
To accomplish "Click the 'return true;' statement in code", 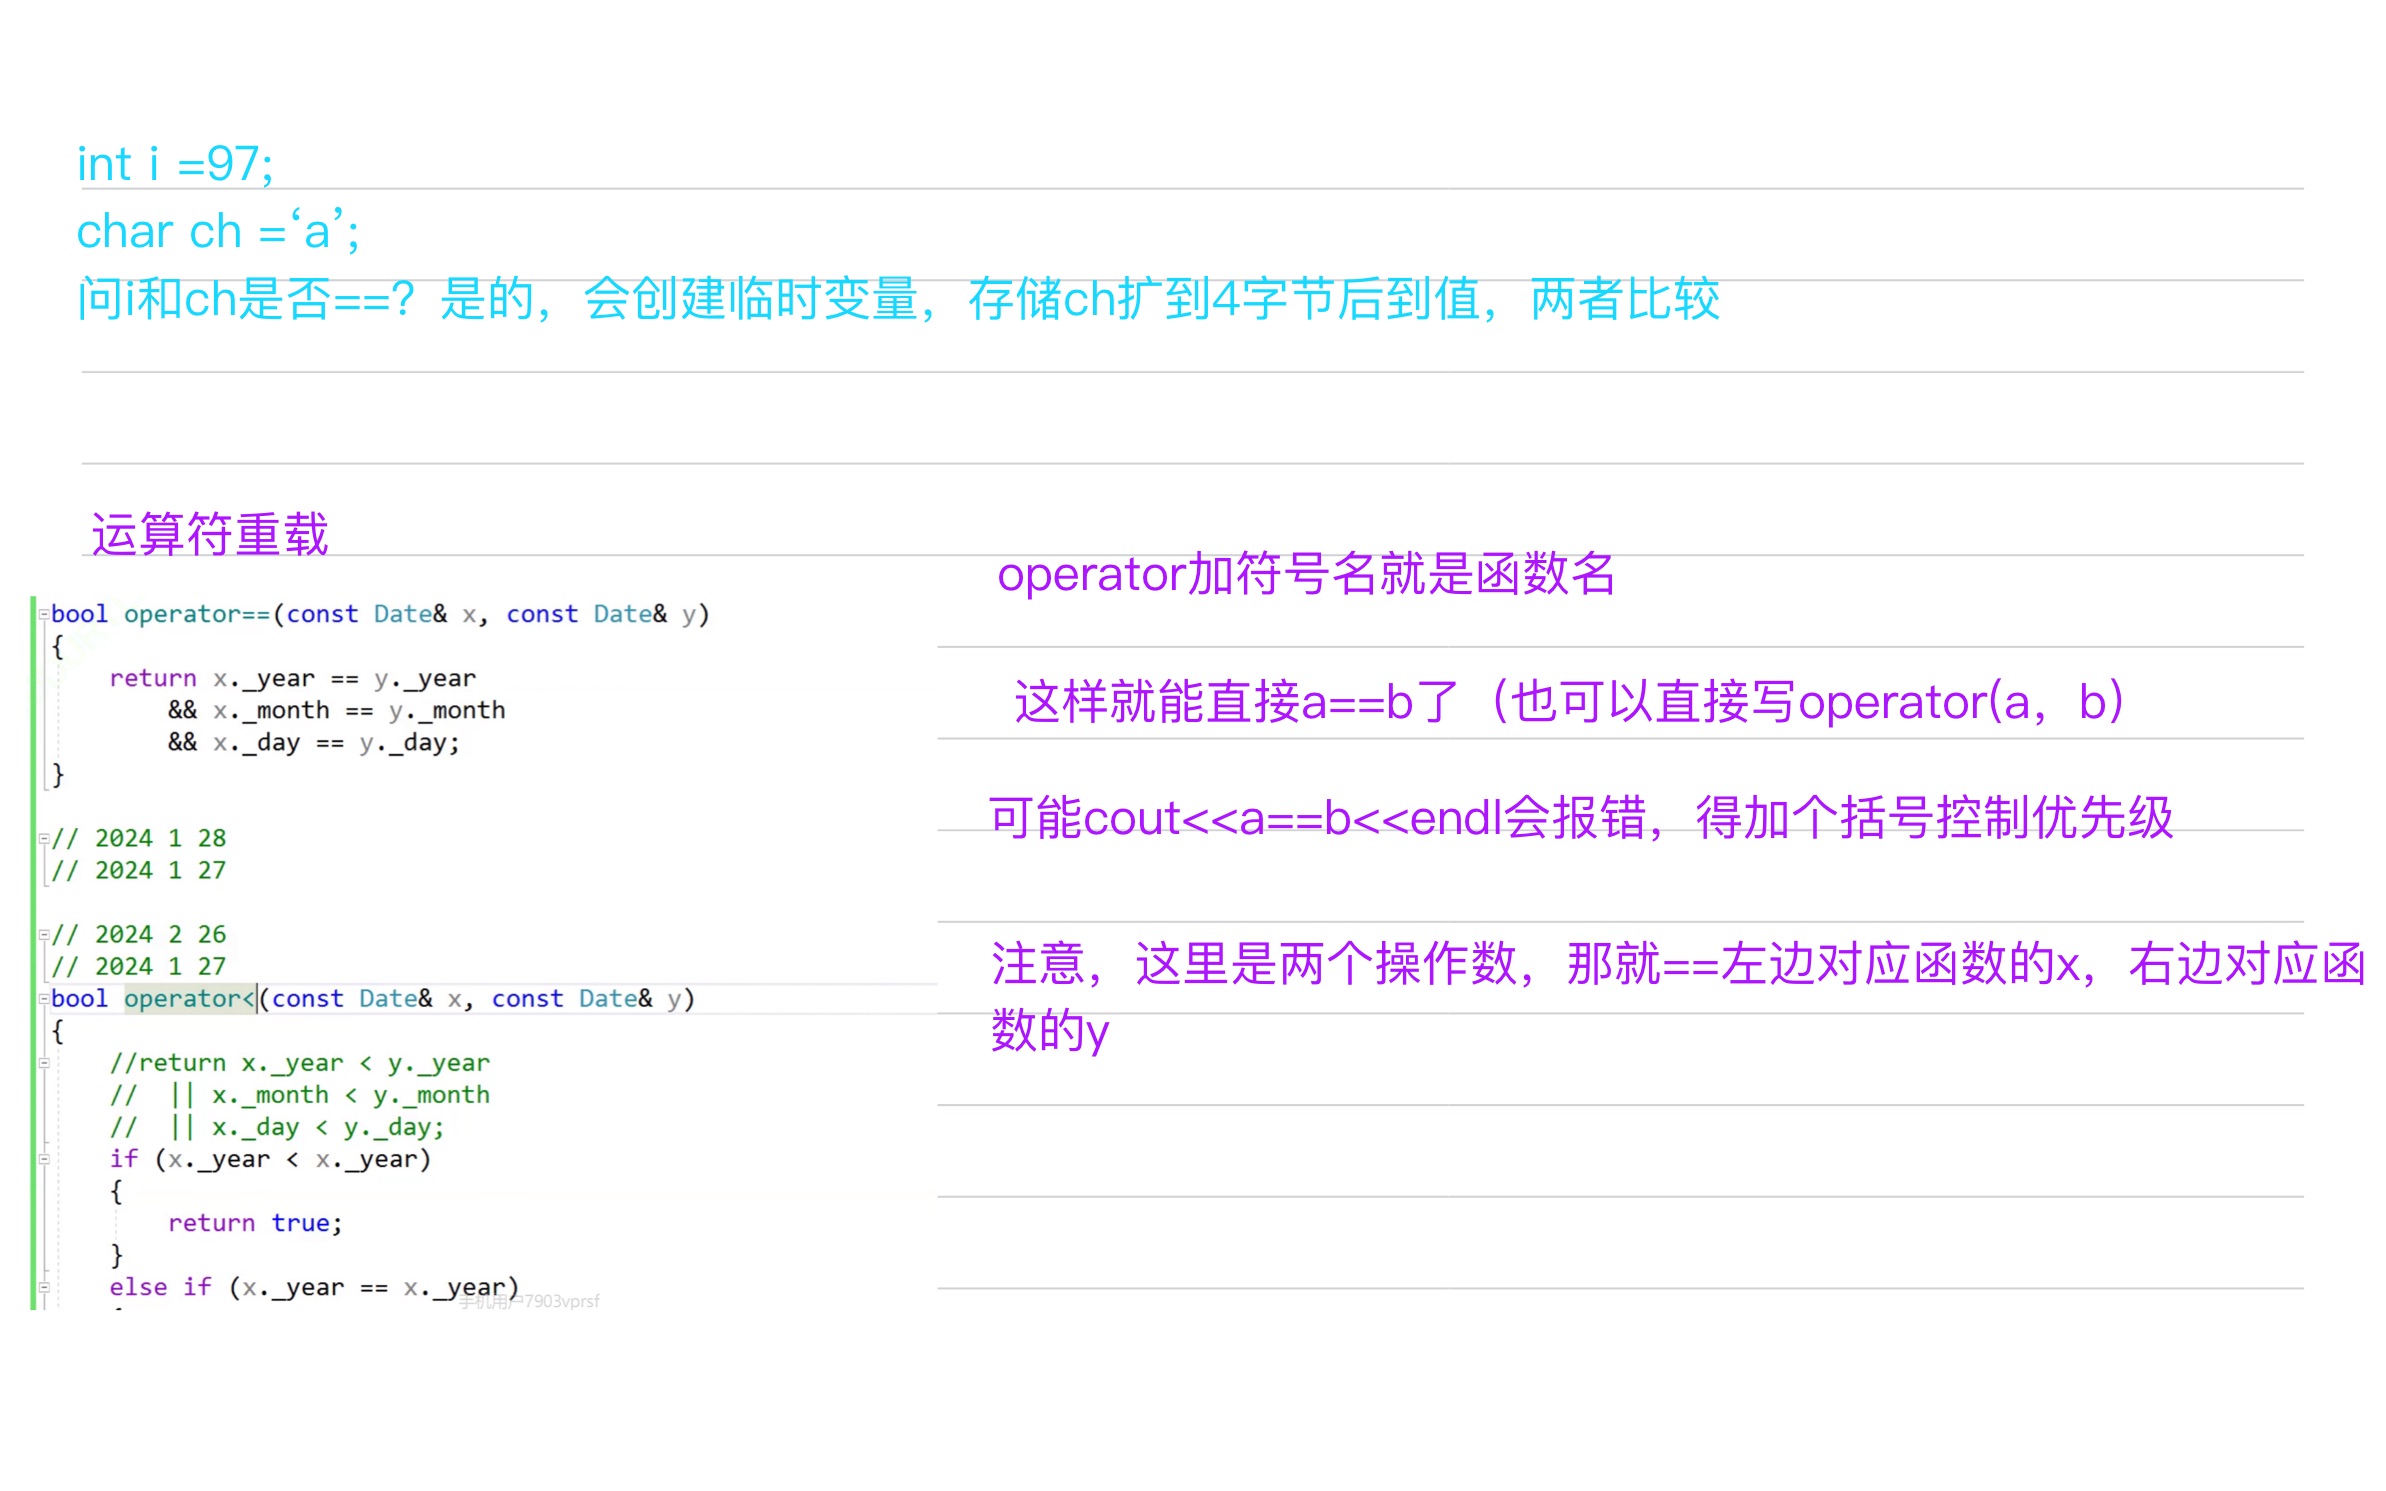I will click(x=255, y=1223).
